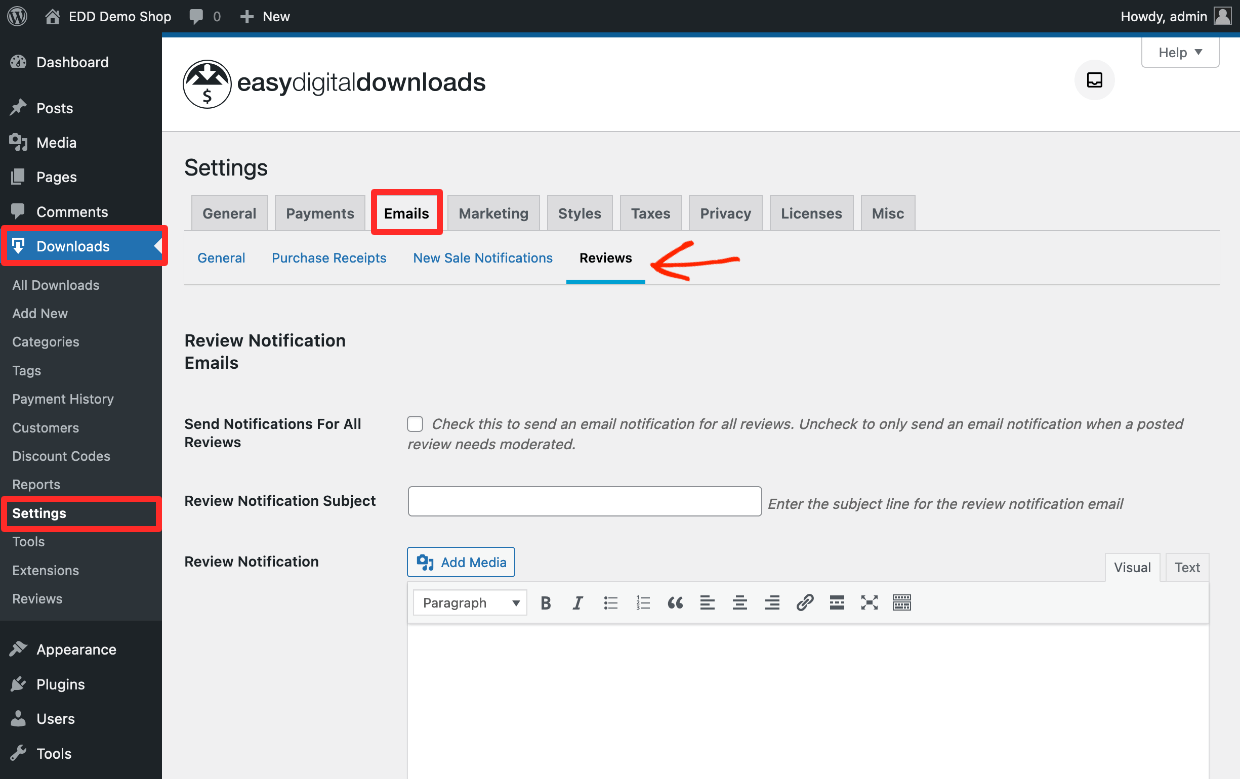1240x779 pixels.
Task: Align text left
Action: [707, 603]
